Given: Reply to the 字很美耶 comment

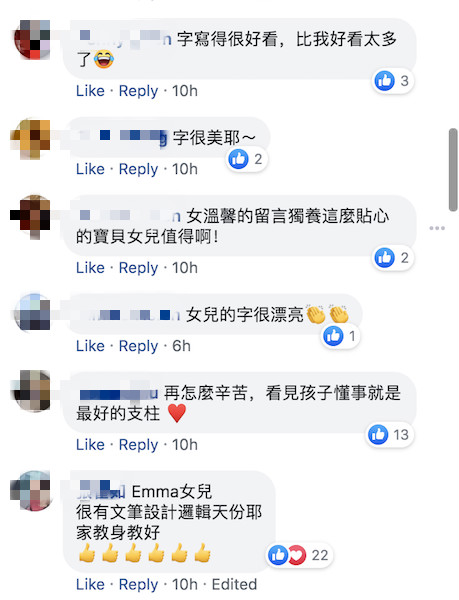Looking at the screenshot, I should click(138, 169).
